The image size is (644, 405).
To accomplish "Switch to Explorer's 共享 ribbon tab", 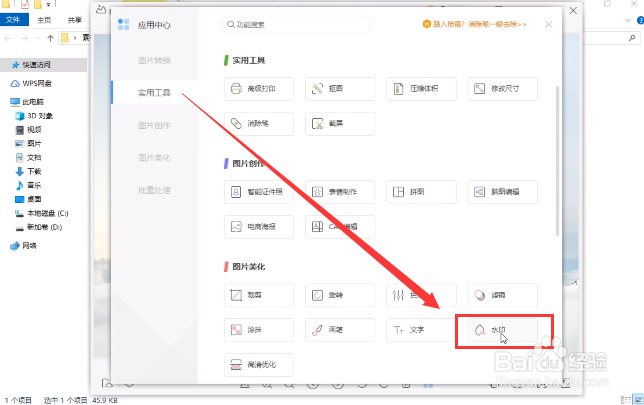I will 74,20.
